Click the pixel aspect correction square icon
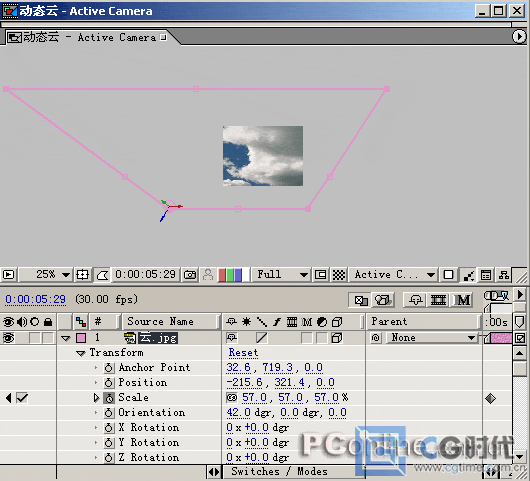Image resolution: width=530 pixels, height=481 pixels. [x=449, y=274]
